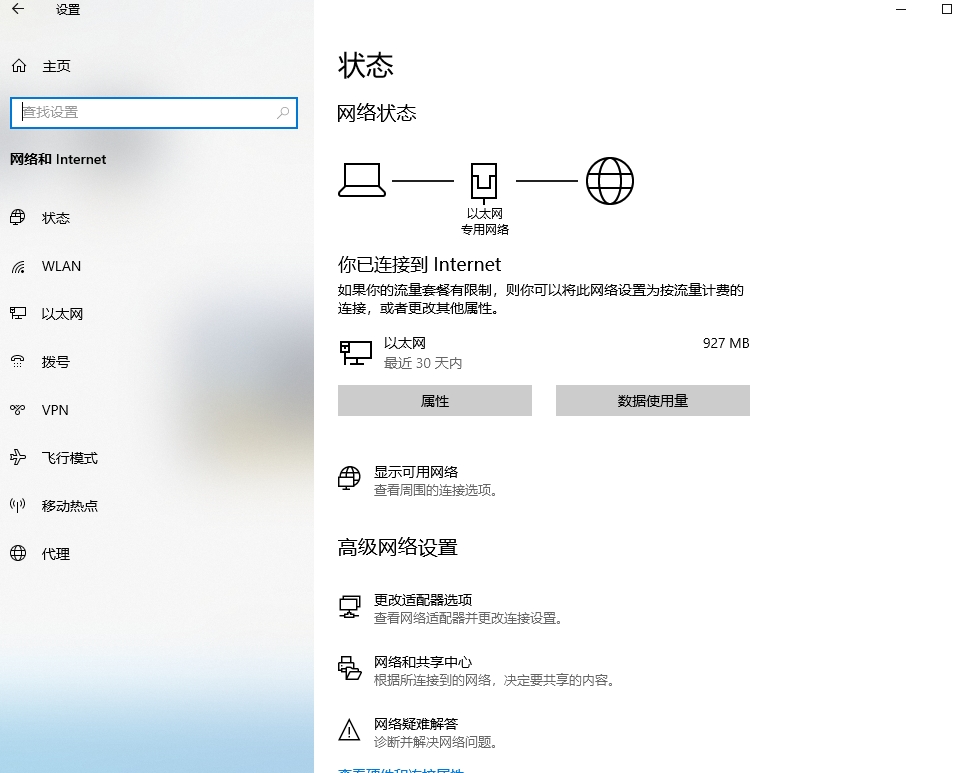Click the 以太网 connection computer icon

(x=356, y=352)
